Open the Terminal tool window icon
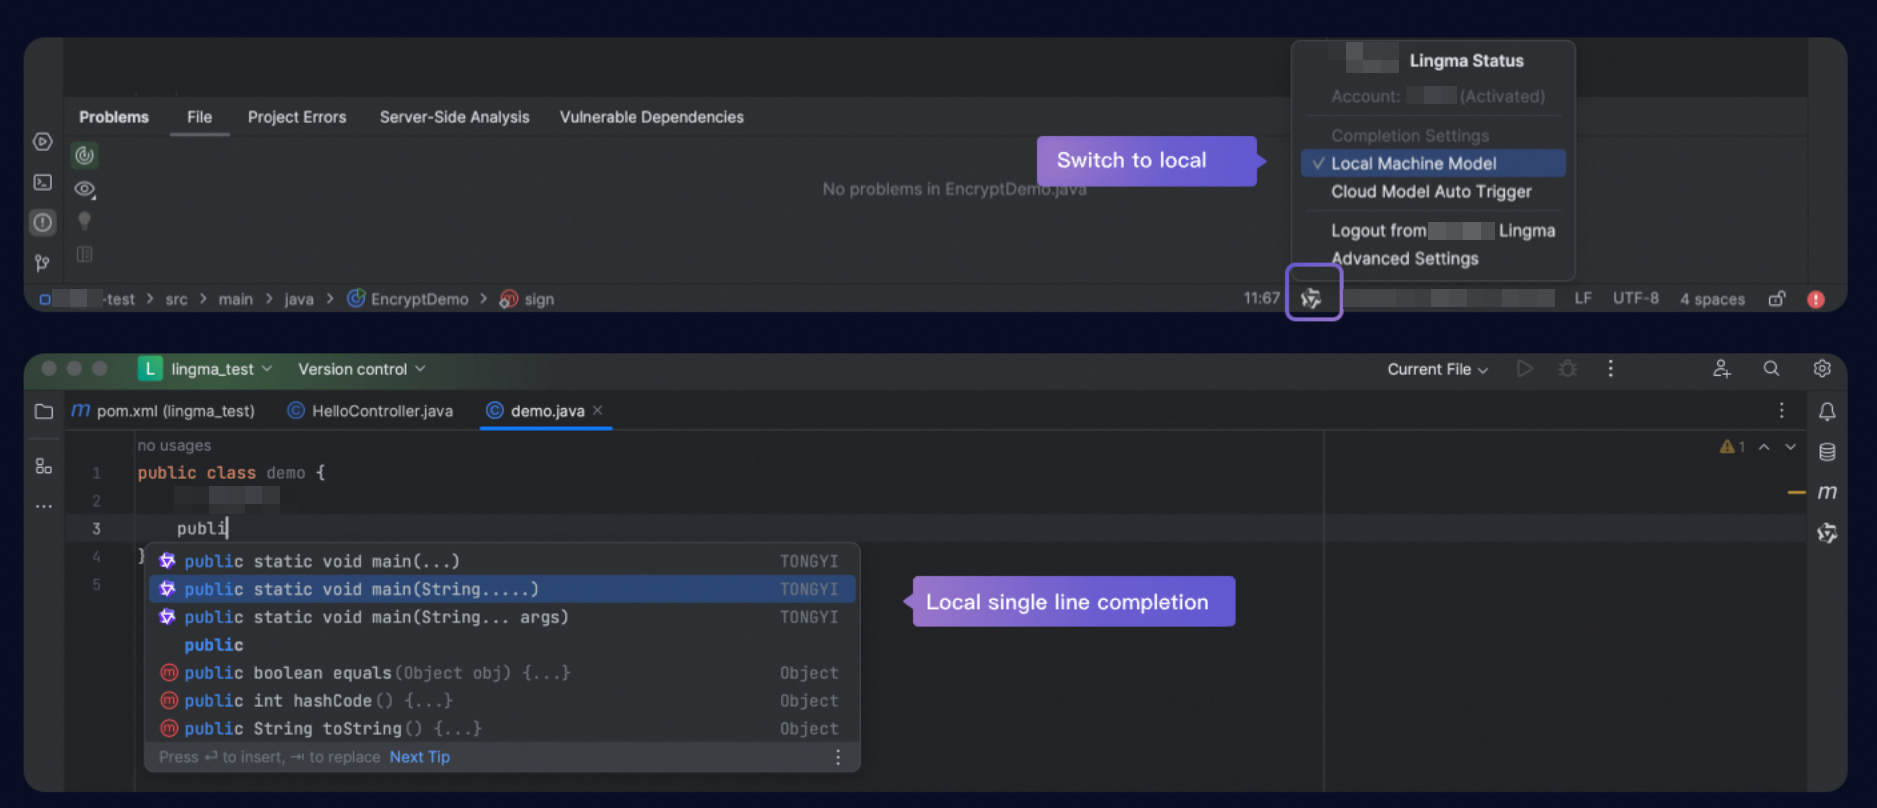The width and height of the screenshot is (1877, 808). [42, 182]
